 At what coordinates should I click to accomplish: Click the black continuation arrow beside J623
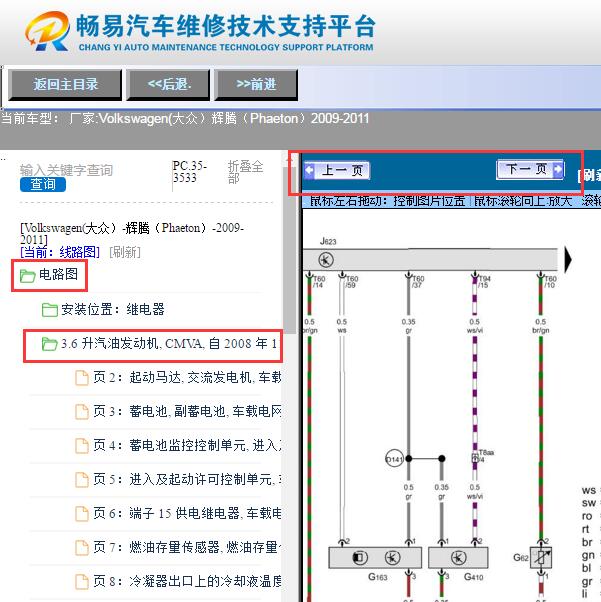[568, 260]
